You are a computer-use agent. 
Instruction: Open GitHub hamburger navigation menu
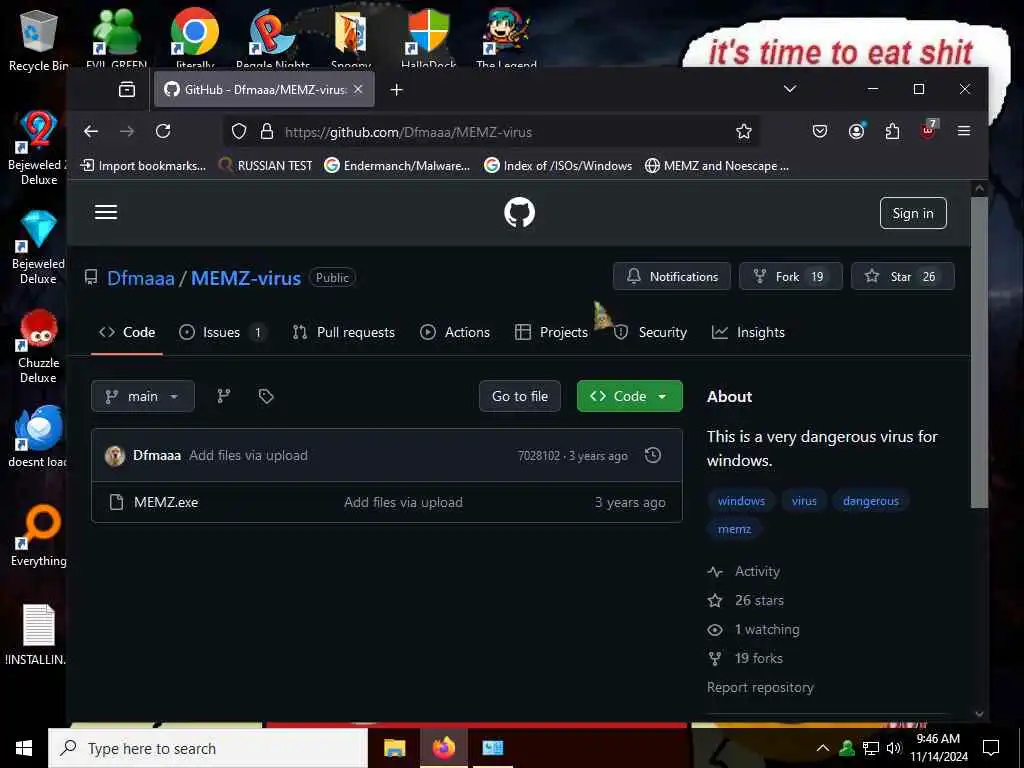pyautogui.click(x=106, y=212)
